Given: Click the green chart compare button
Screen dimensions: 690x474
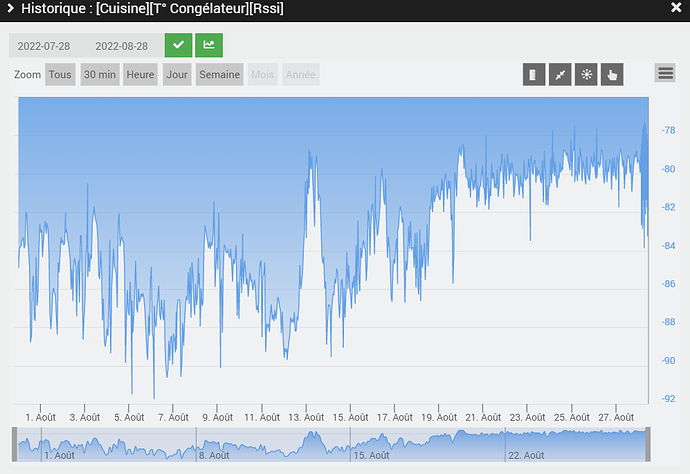Looking at the screenshot, I should tap(209, 45).
